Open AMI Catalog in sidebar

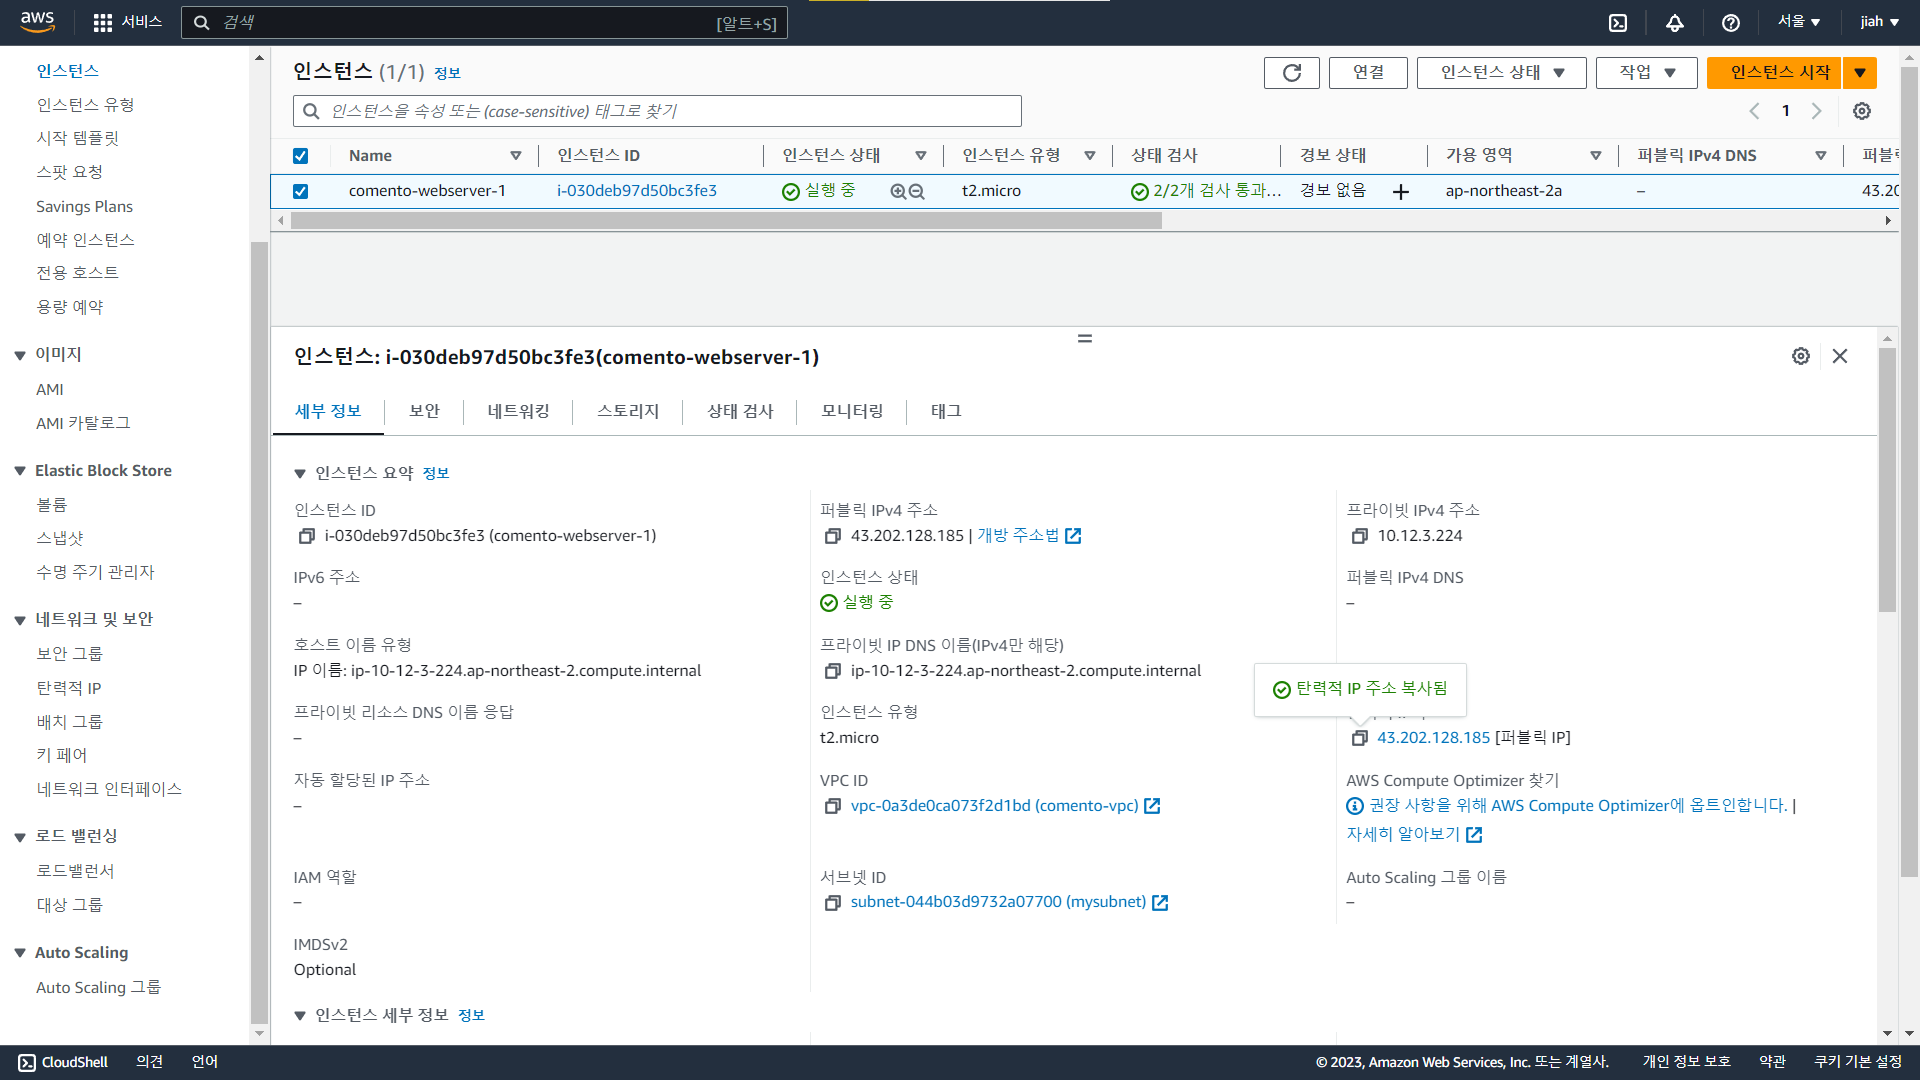83,423
